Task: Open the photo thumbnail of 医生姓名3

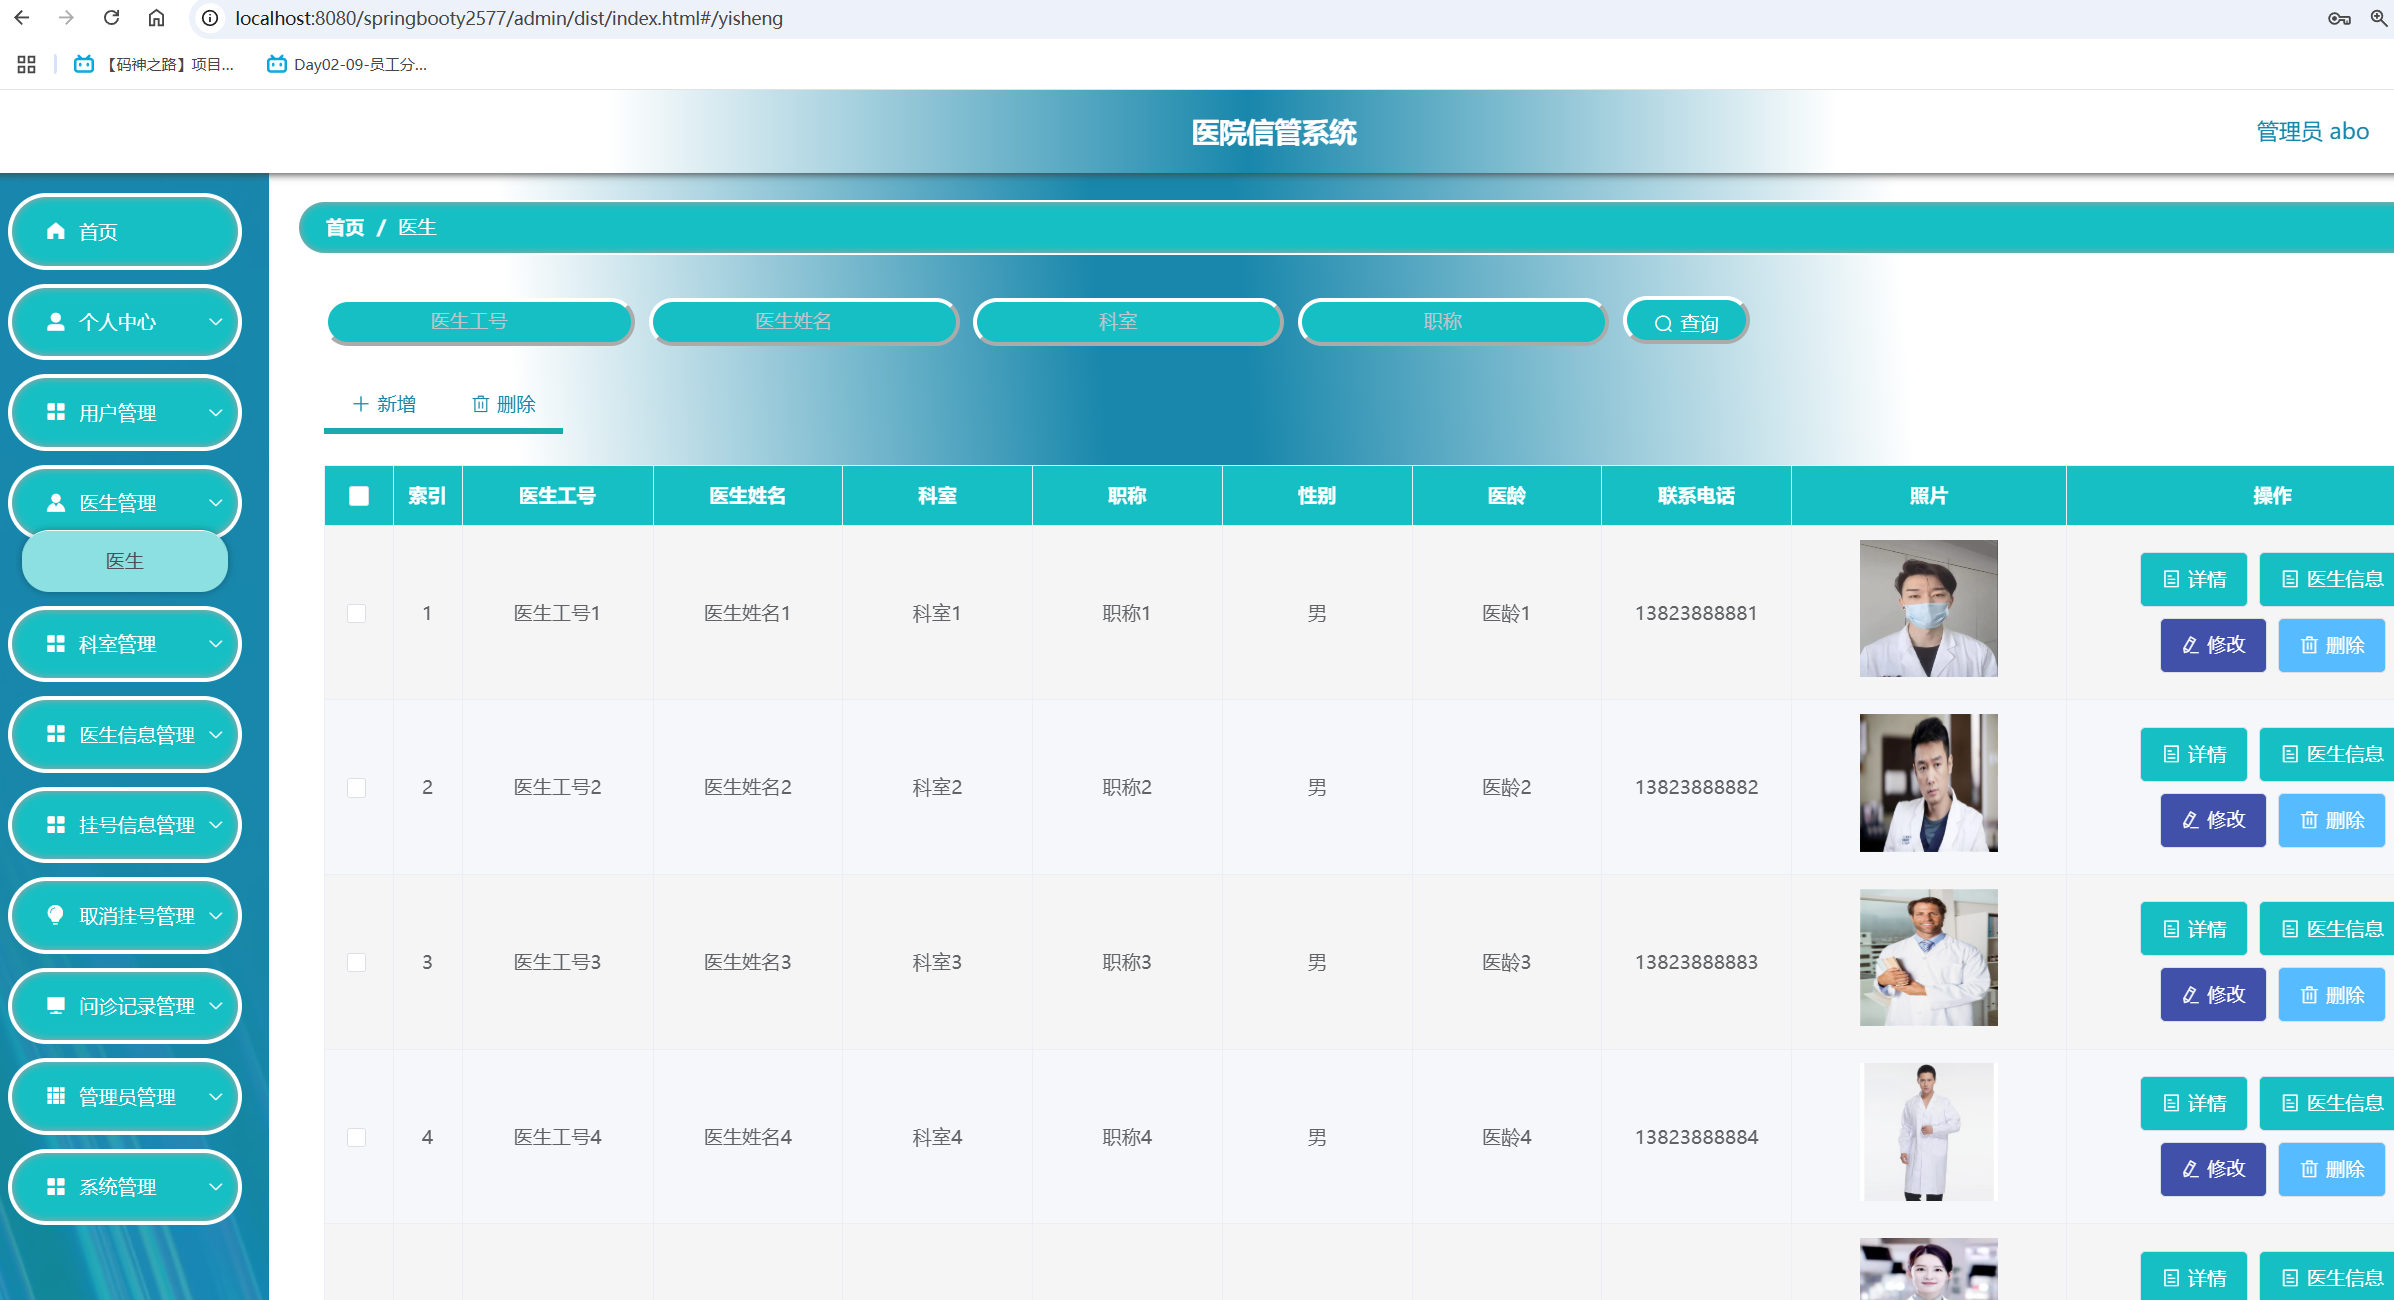Action: (1929, 957)
